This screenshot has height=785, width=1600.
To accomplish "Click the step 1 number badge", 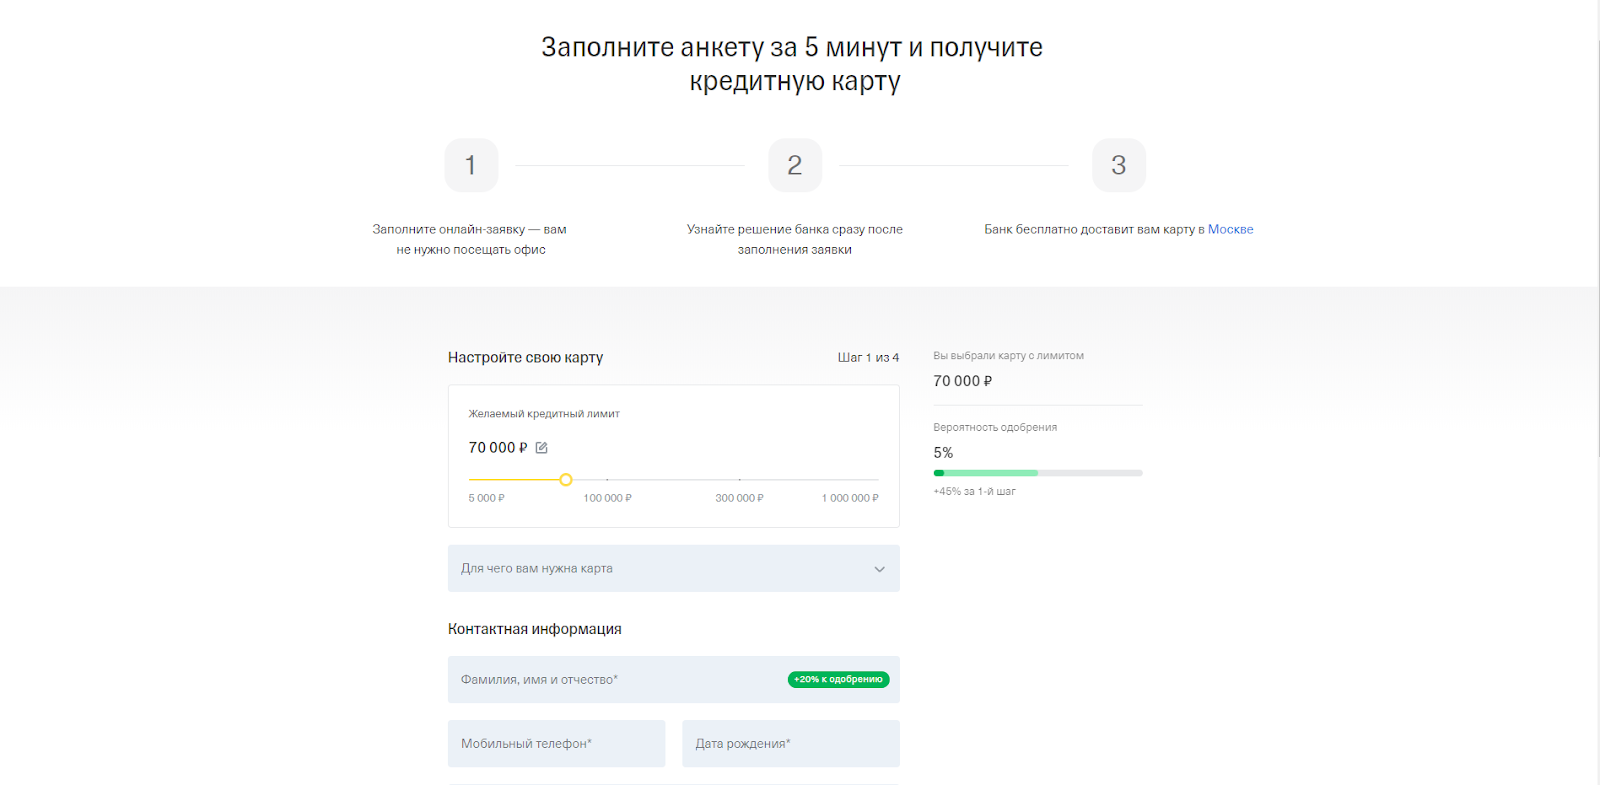I will tap(471, 165).
